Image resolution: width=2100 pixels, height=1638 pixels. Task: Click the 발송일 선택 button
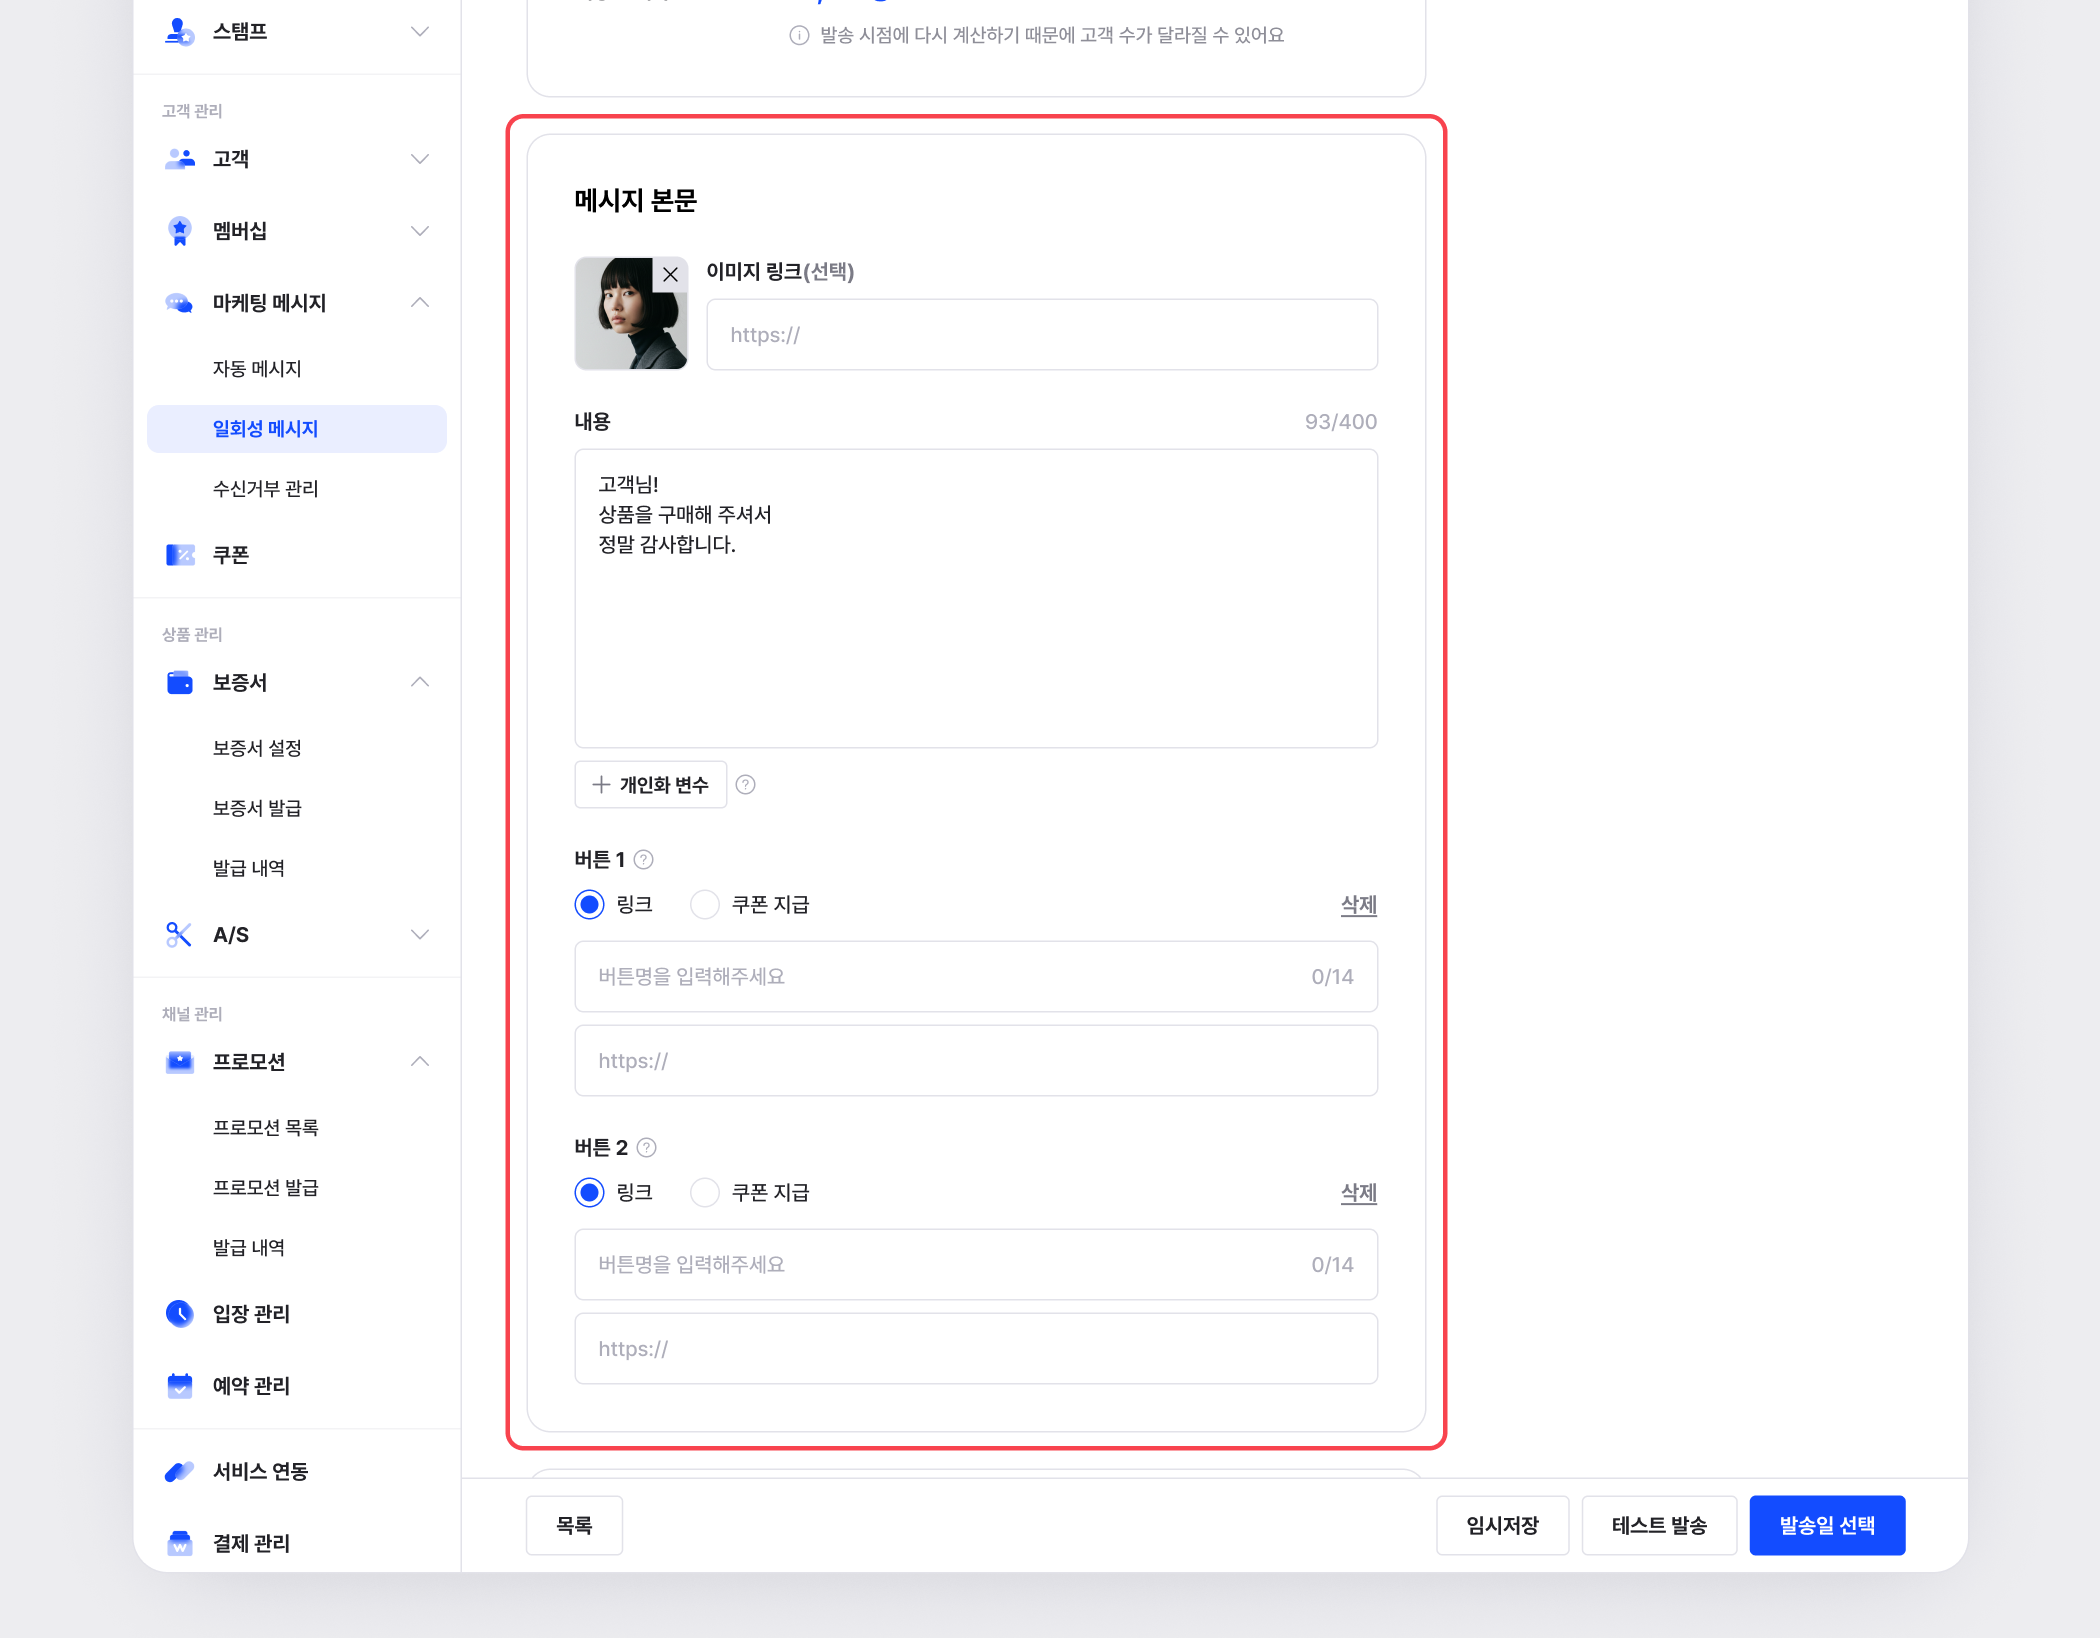point(1826,1526)
